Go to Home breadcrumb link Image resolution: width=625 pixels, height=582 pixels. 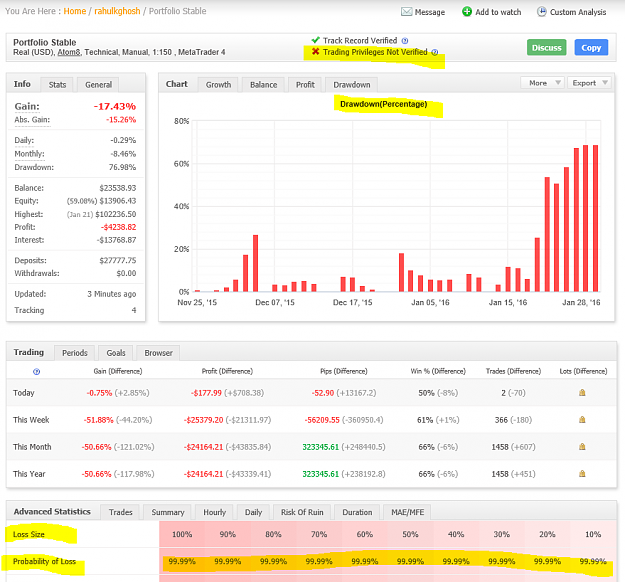click(75, 11)
